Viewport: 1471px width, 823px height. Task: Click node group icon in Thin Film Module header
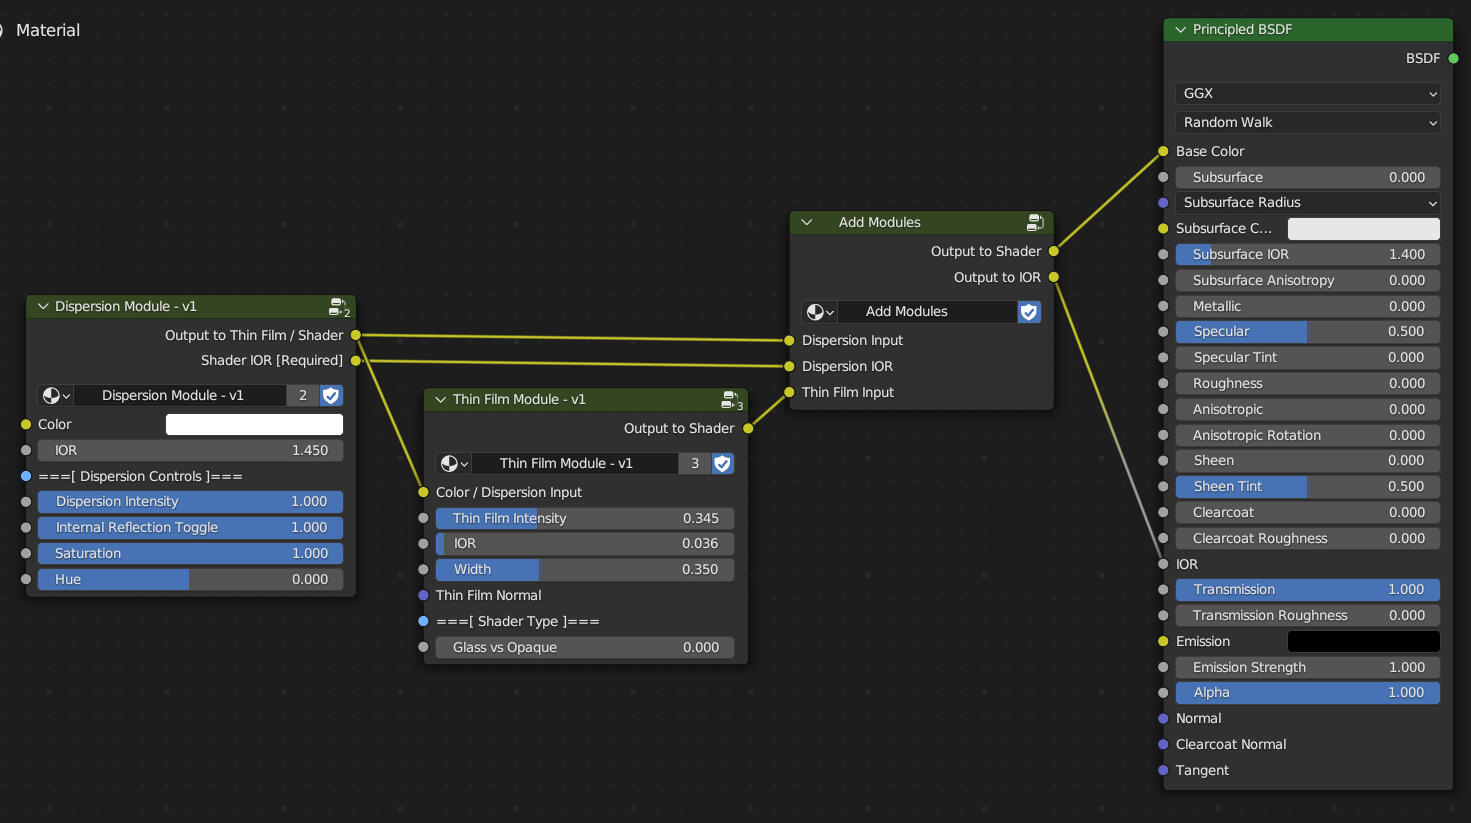pos(731,400)
